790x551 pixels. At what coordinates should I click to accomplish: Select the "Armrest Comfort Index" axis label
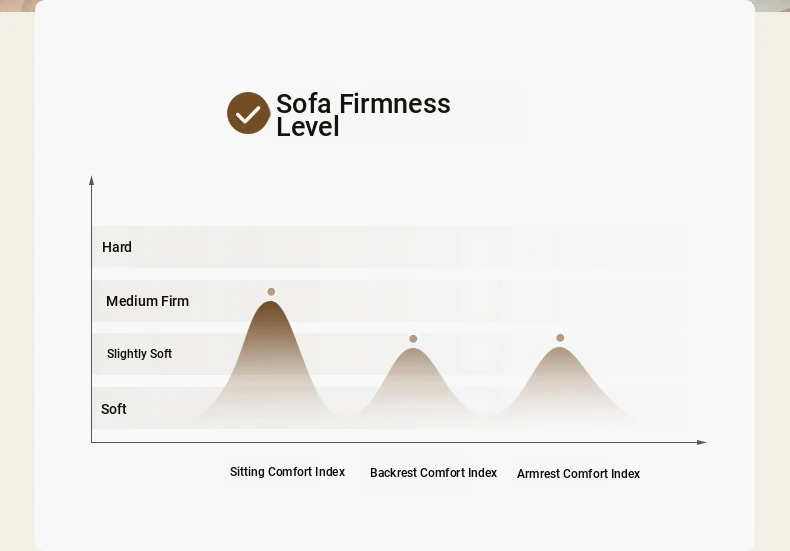578,474
